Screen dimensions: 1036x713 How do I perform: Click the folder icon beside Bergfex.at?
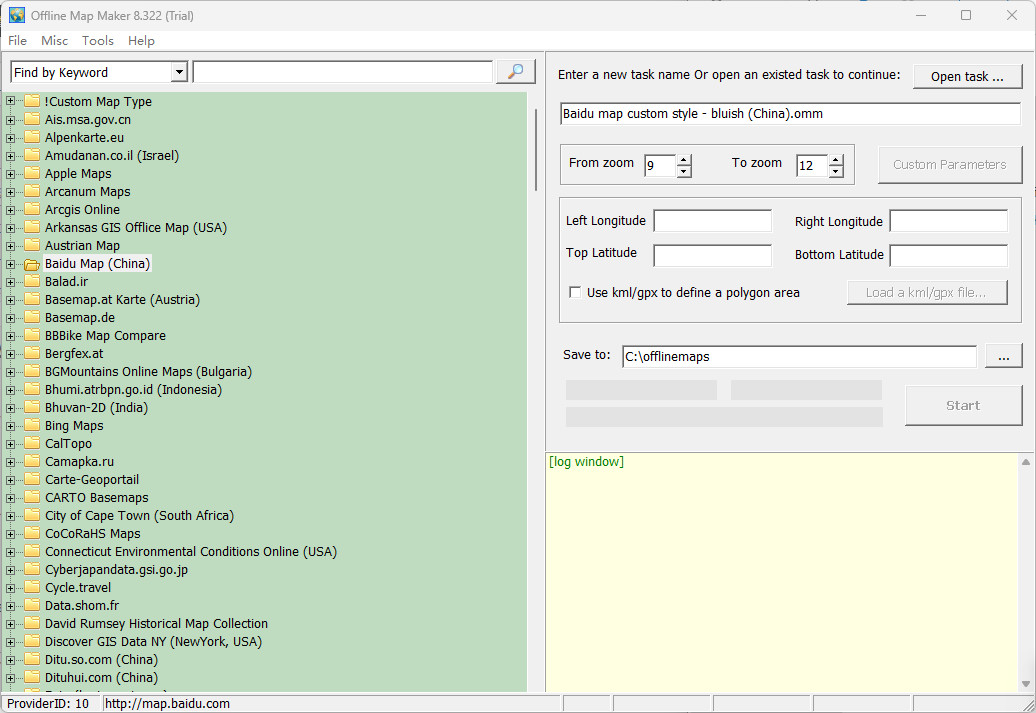click(32, 354)
